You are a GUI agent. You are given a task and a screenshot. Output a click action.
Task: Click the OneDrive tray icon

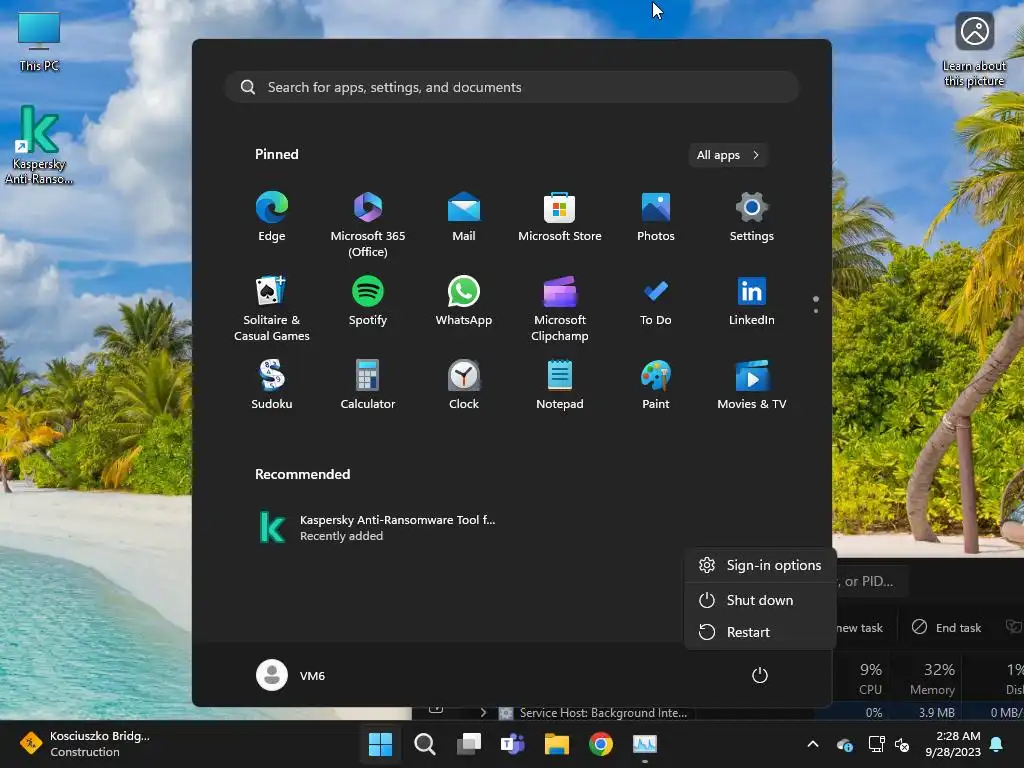(844, 744)
